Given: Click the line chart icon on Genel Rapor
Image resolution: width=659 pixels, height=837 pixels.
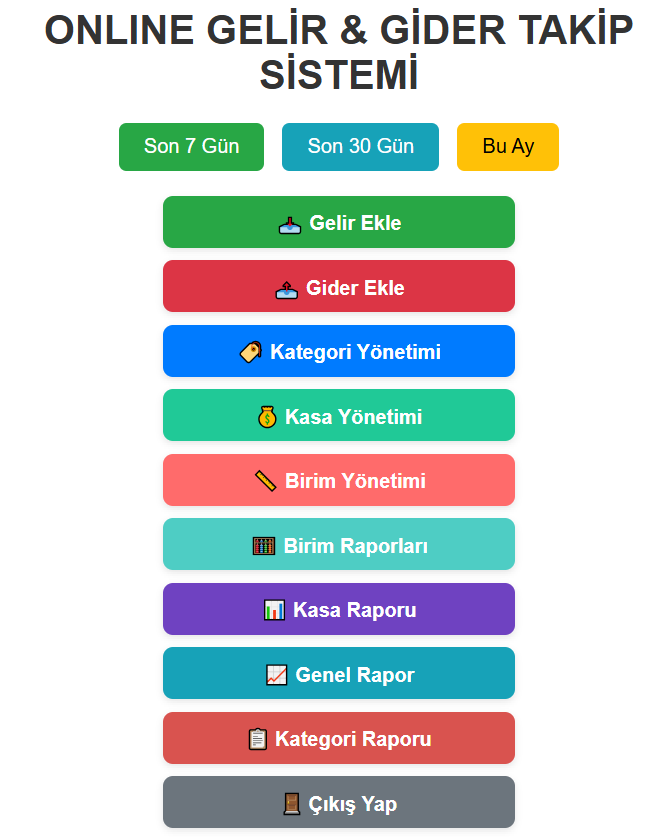Looking at the screenshot, I should pyautogui.click(x=277, y=675).
